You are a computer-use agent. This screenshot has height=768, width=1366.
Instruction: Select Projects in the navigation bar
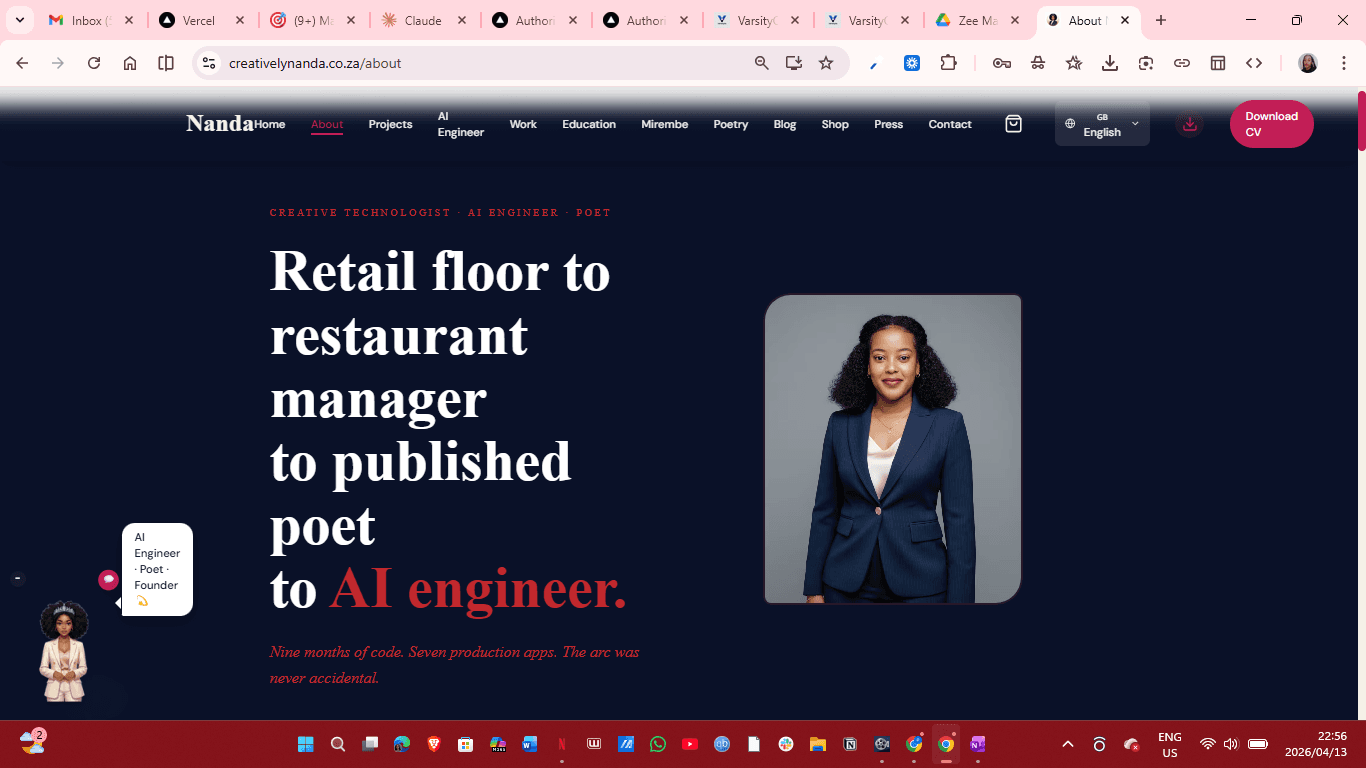coord(390,124)
